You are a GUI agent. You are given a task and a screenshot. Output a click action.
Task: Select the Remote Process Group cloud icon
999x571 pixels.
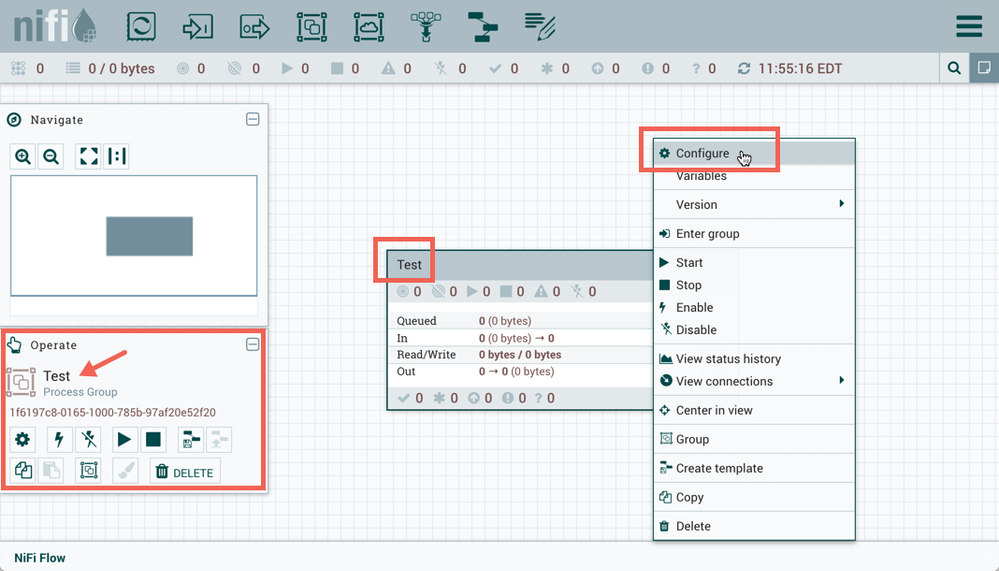tap(370, 27)
